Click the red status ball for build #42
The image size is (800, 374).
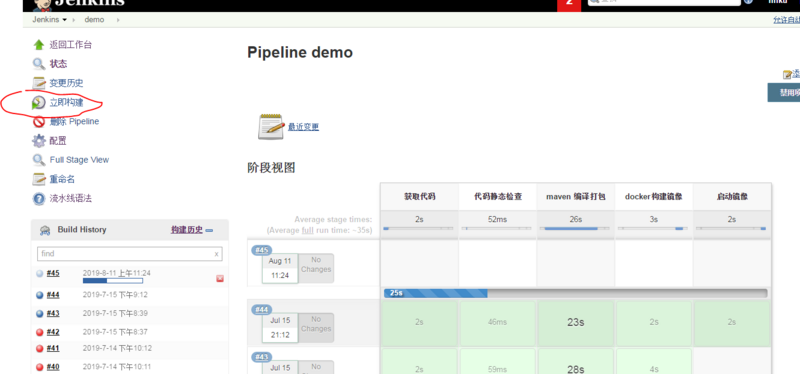click(40, 332)
